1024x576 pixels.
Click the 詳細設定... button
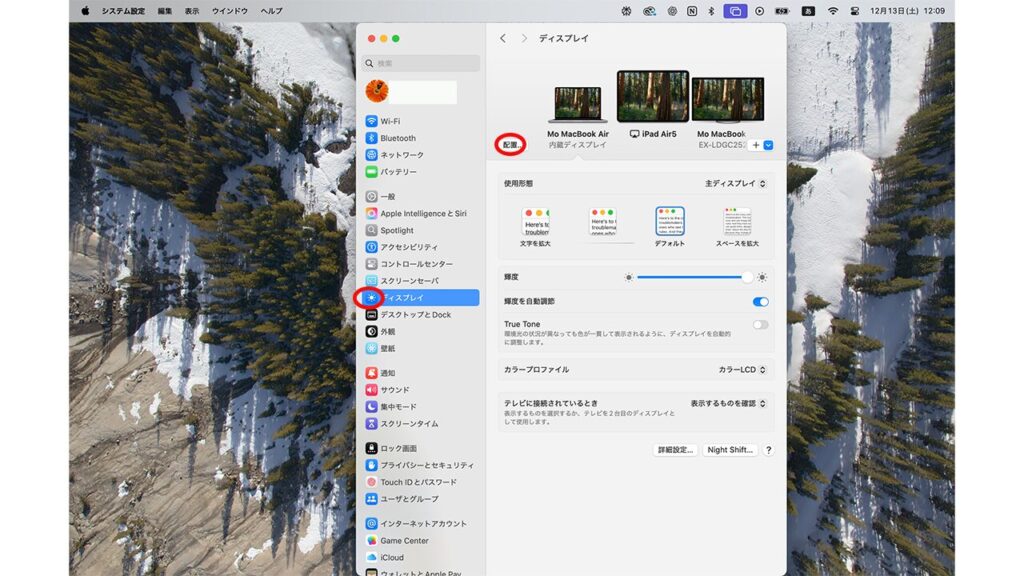tap(675, 450)
